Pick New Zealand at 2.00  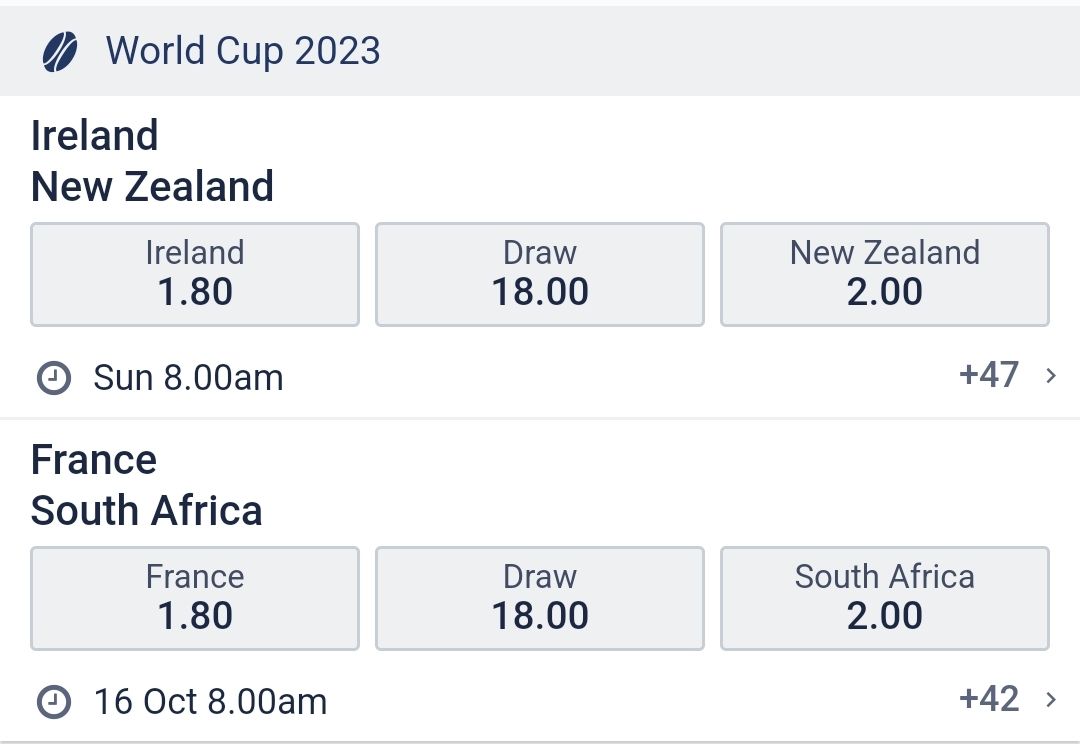point(884,274)
